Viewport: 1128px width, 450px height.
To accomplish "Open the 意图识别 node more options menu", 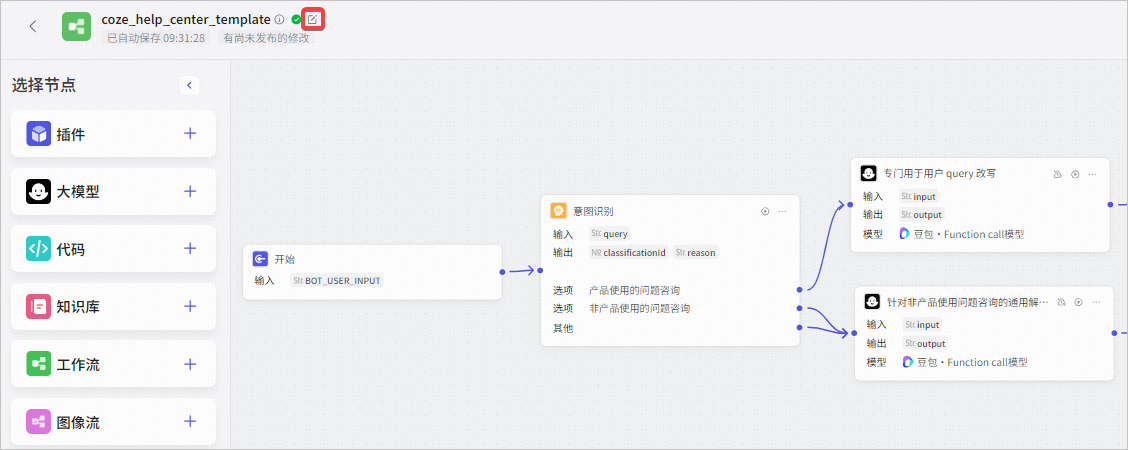I will click(x=783, y=211).
